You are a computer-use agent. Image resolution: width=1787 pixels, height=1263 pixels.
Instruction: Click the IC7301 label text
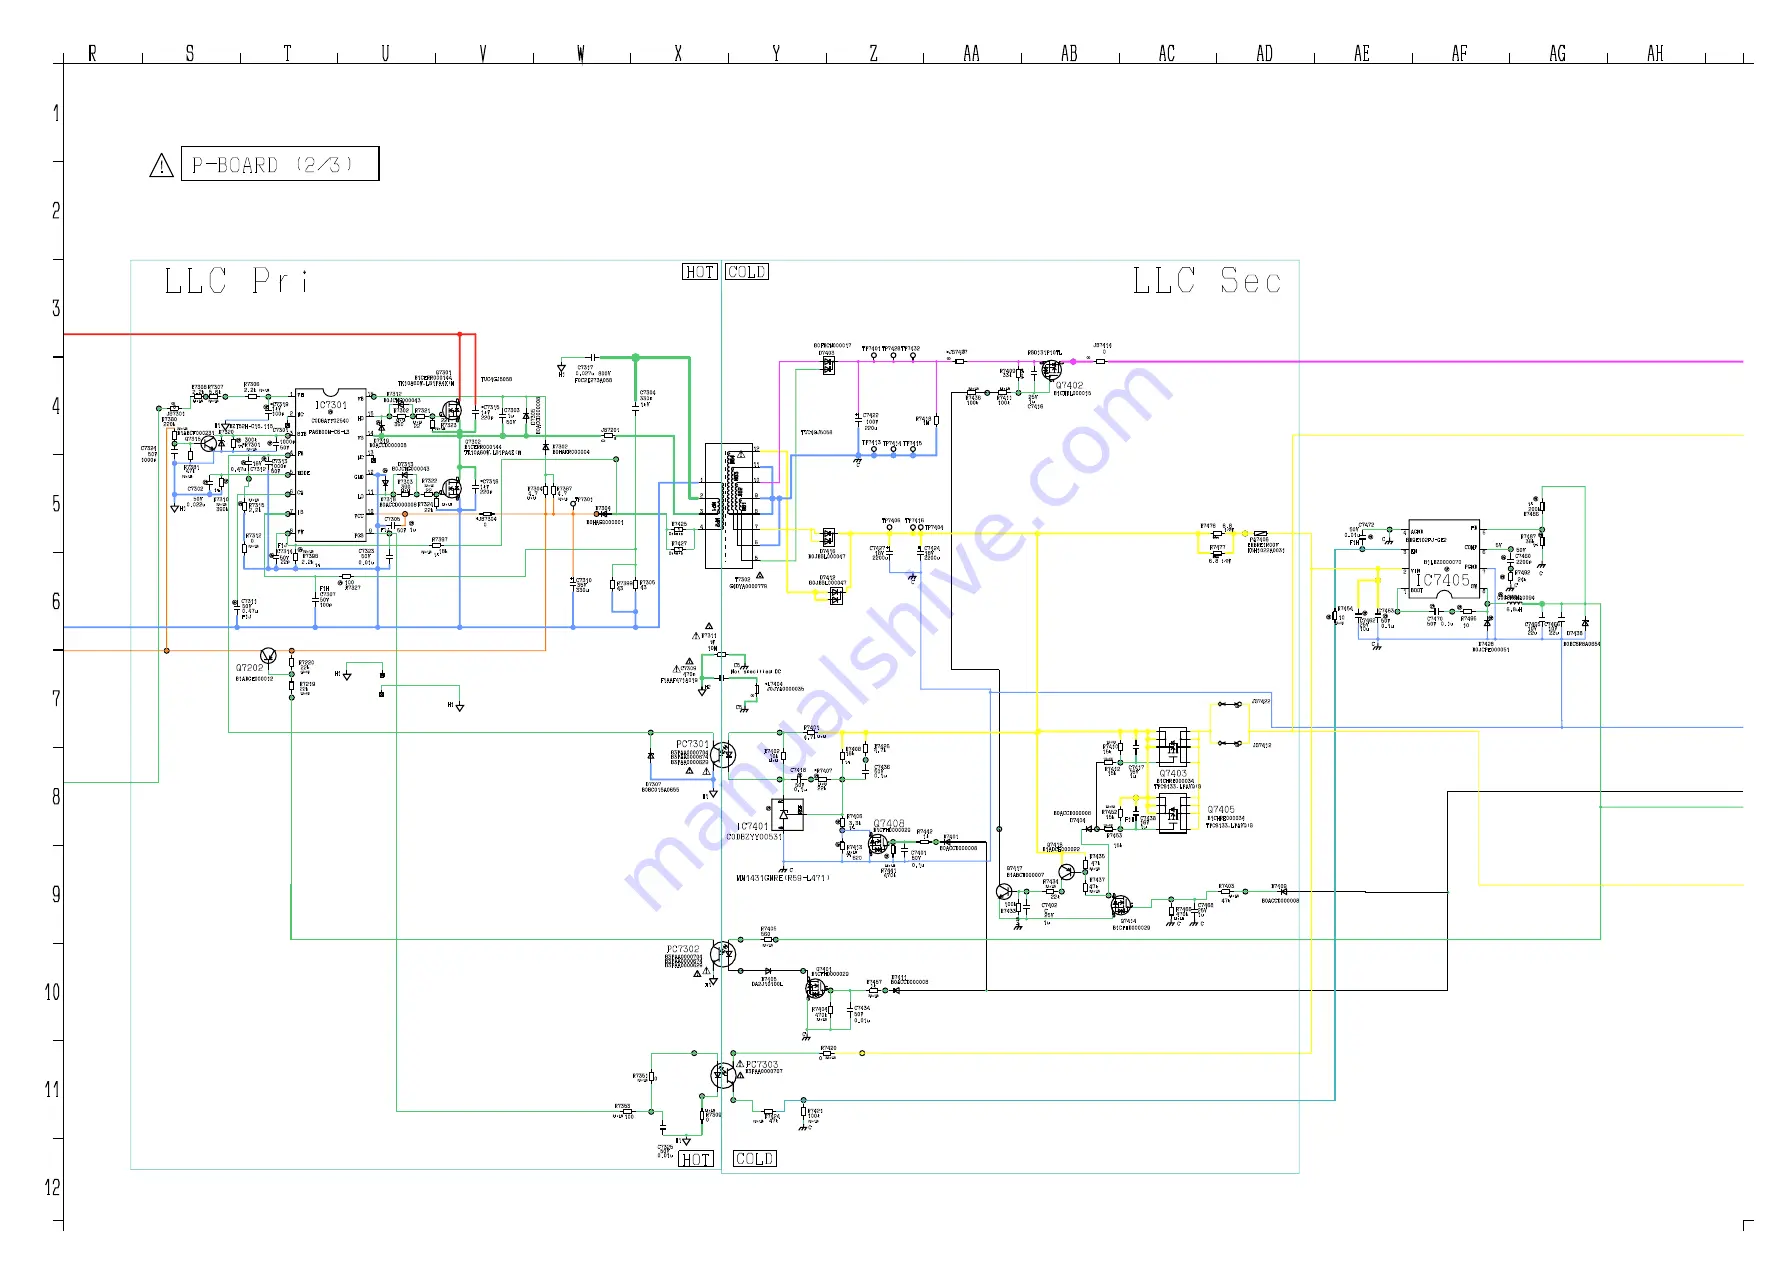[x=331, y=405]
